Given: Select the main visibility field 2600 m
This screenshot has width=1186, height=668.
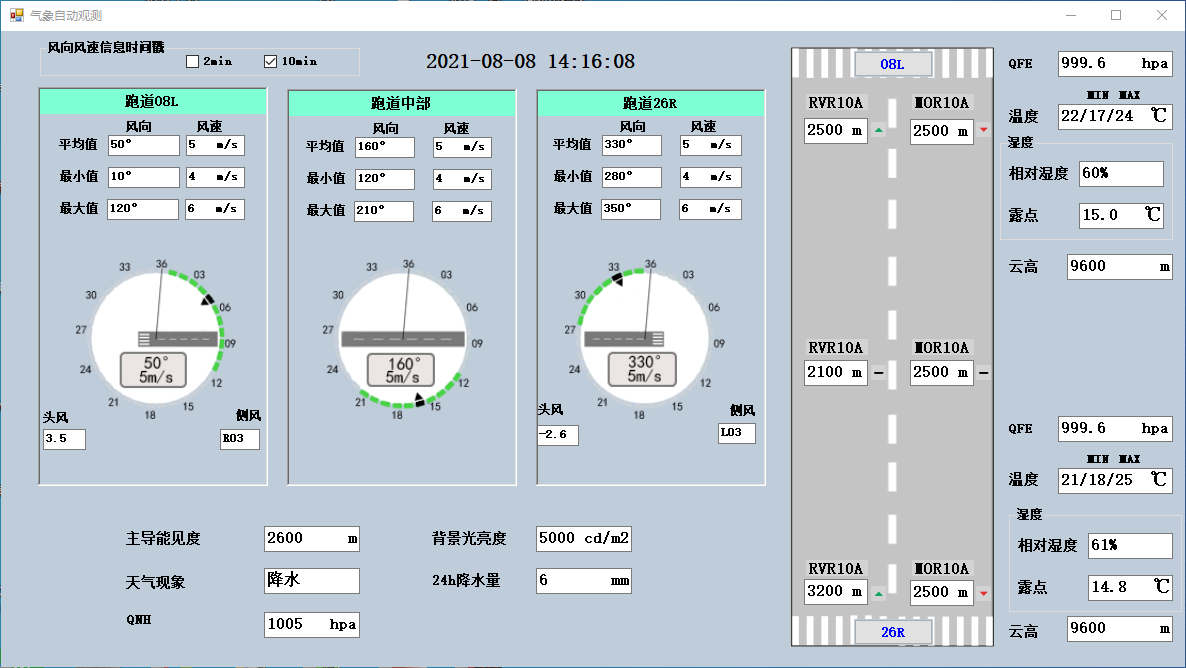Looking at the screenshot, I should pos(312,539).
